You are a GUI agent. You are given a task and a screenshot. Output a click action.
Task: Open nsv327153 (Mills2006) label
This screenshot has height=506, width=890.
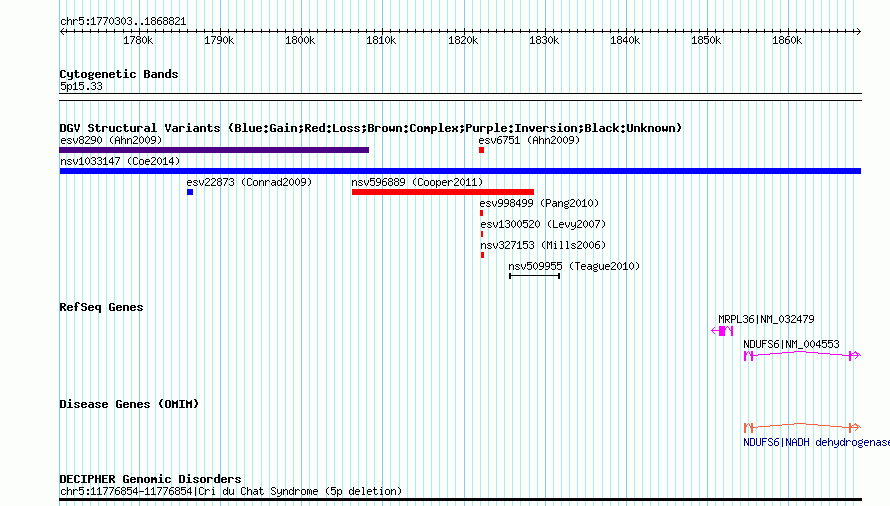point(543,245)
